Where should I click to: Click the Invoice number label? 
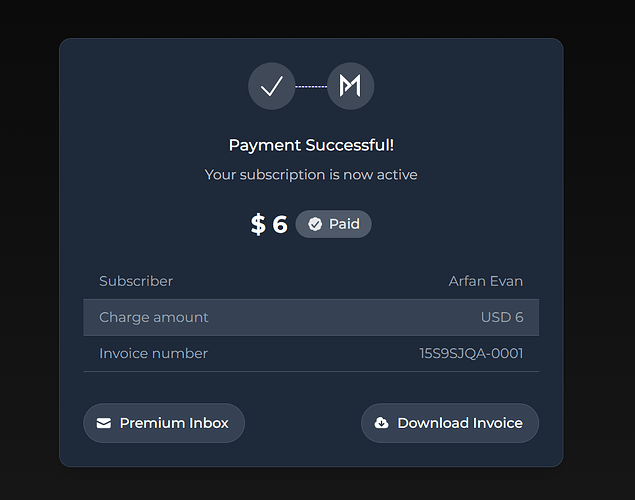point(153,353)
